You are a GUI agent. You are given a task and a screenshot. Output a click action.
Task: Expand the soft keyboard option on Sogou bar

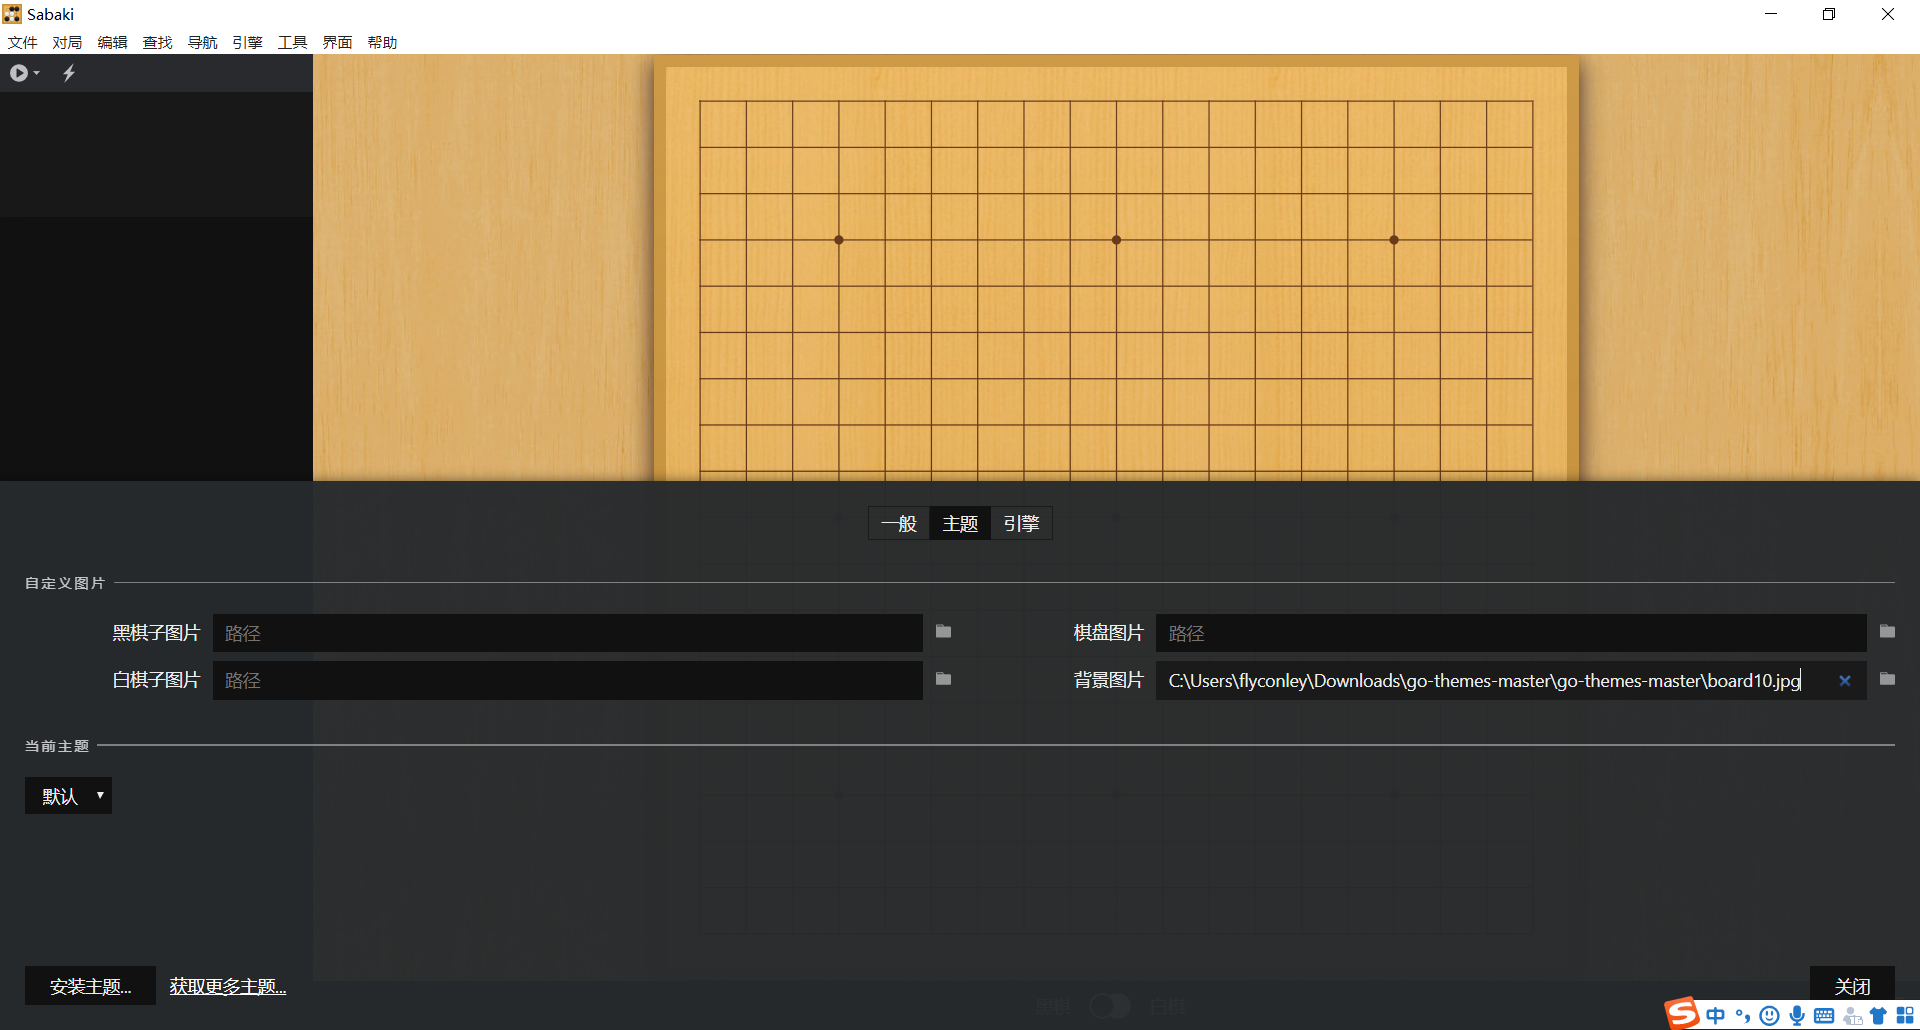pyautogui.click(x=1822, y=1014)
